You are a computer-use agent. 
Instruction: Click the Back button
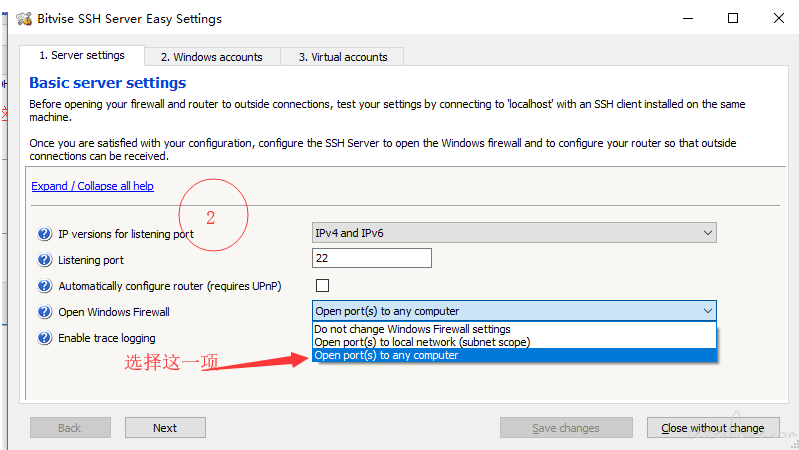click(x=70, y=428)
